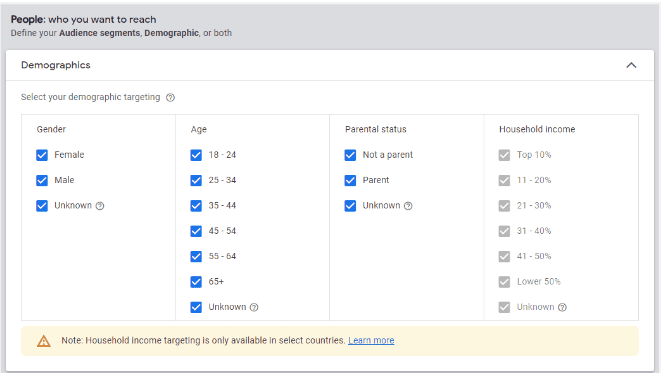Uncheck the Gender Unknown checkbox
662x373 pixels.
(42, 206)
